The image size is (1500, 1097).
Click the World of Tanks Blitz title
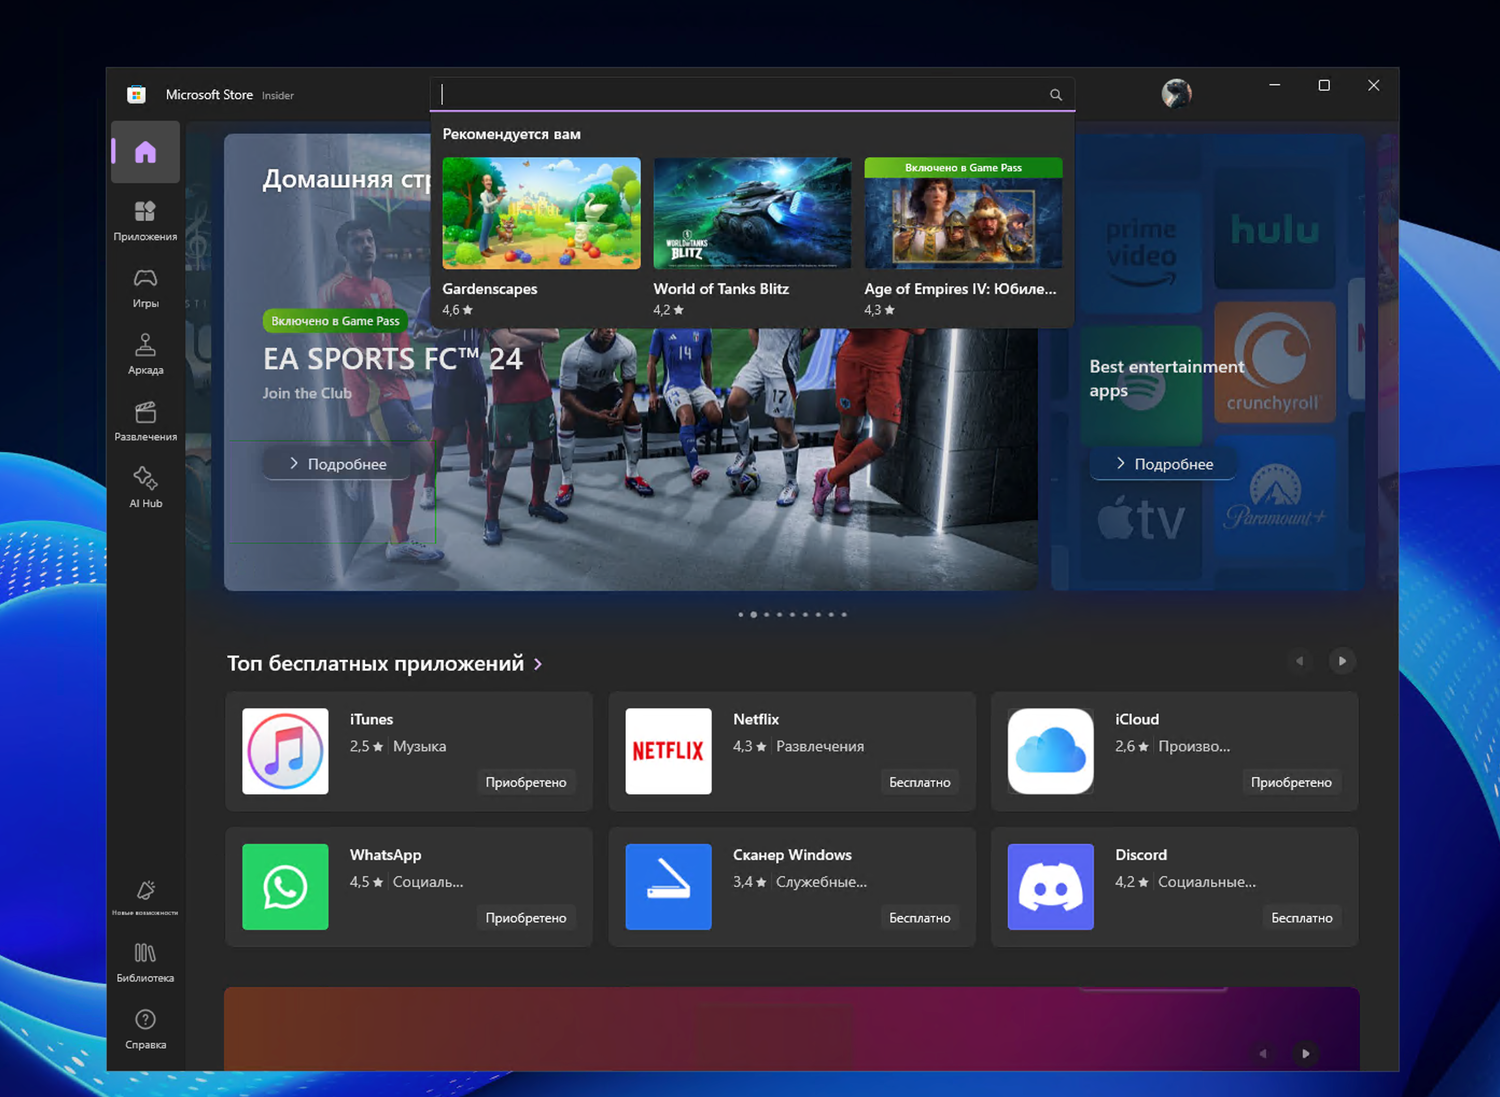[721, 289]
